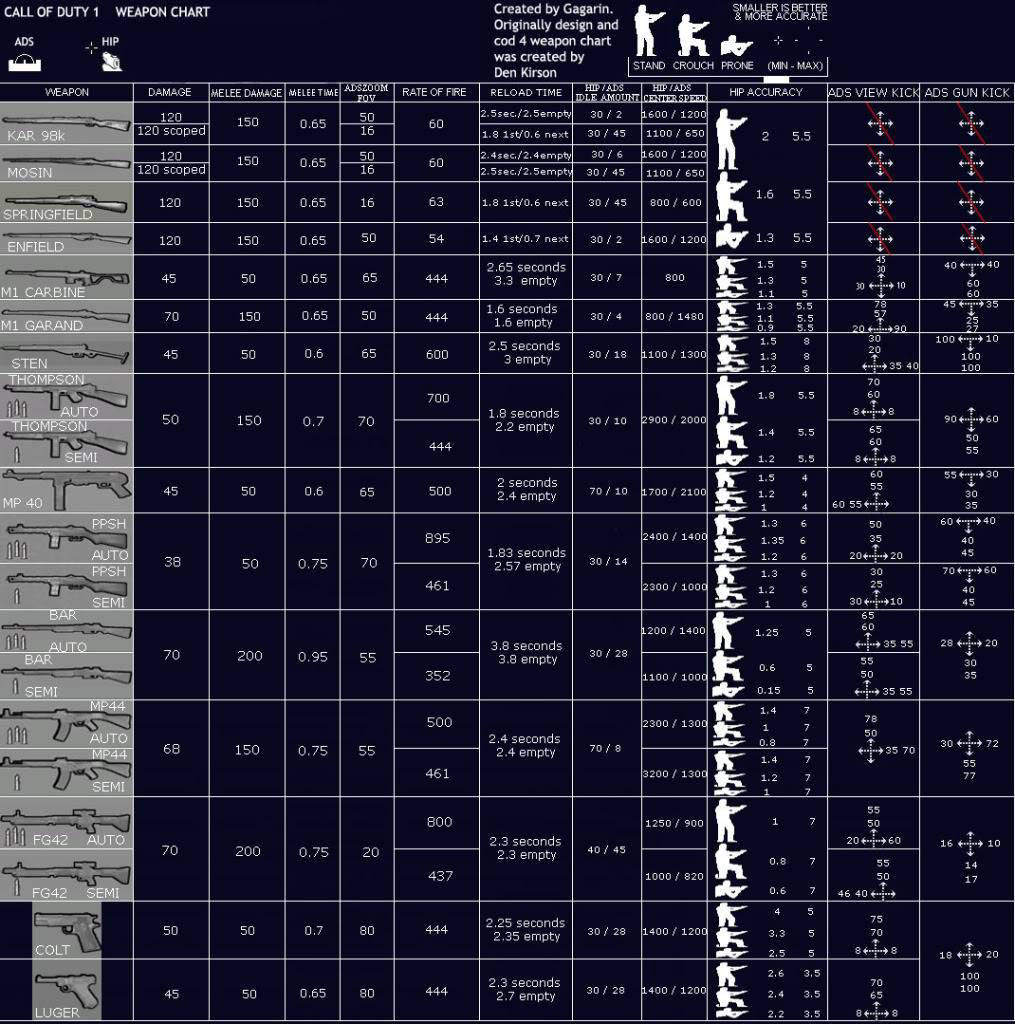Select PPSH auto rate of fire '895'
Image resolution: width=1015 pixels, height=1024 pixels.
click(438, 537)
